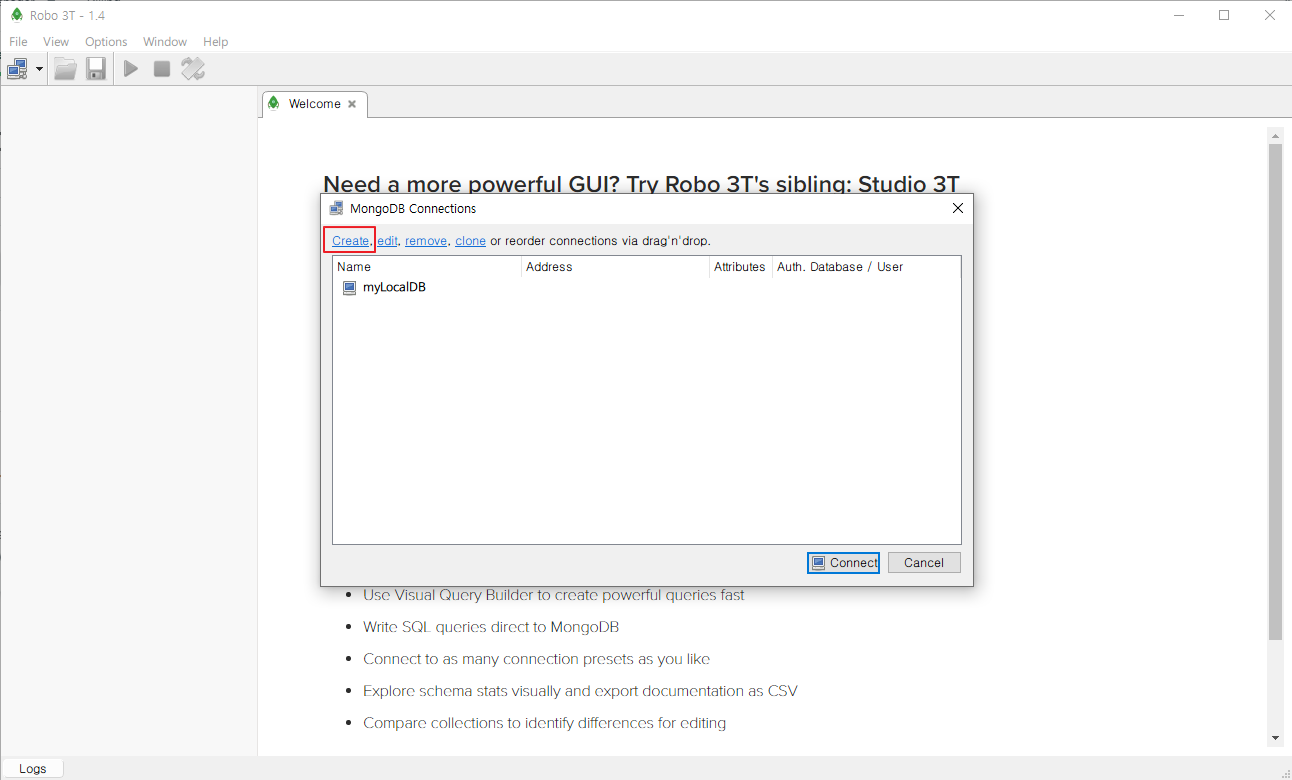Click the Connect toolbar icon
The image size is (1292, 780).
[x=17, y=69]
